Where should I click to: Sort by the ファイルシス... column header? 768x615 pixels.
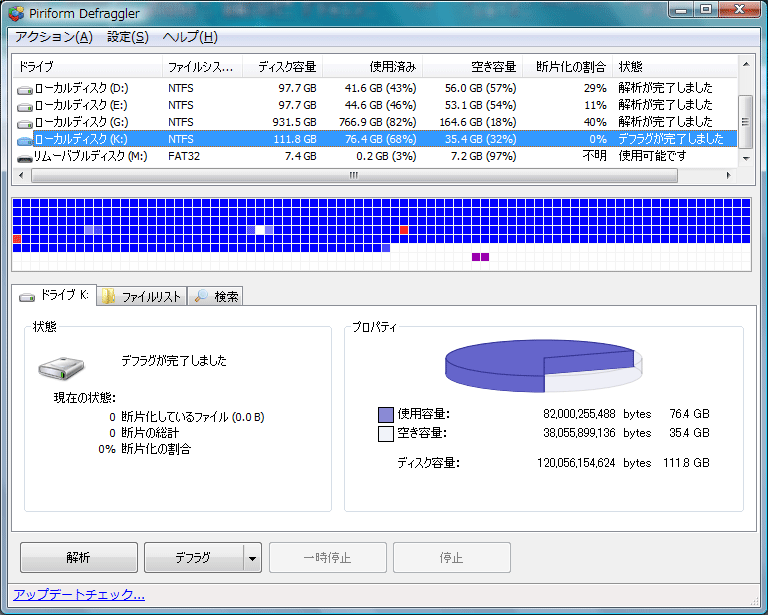pyautogui.click(x=202, y=67)
